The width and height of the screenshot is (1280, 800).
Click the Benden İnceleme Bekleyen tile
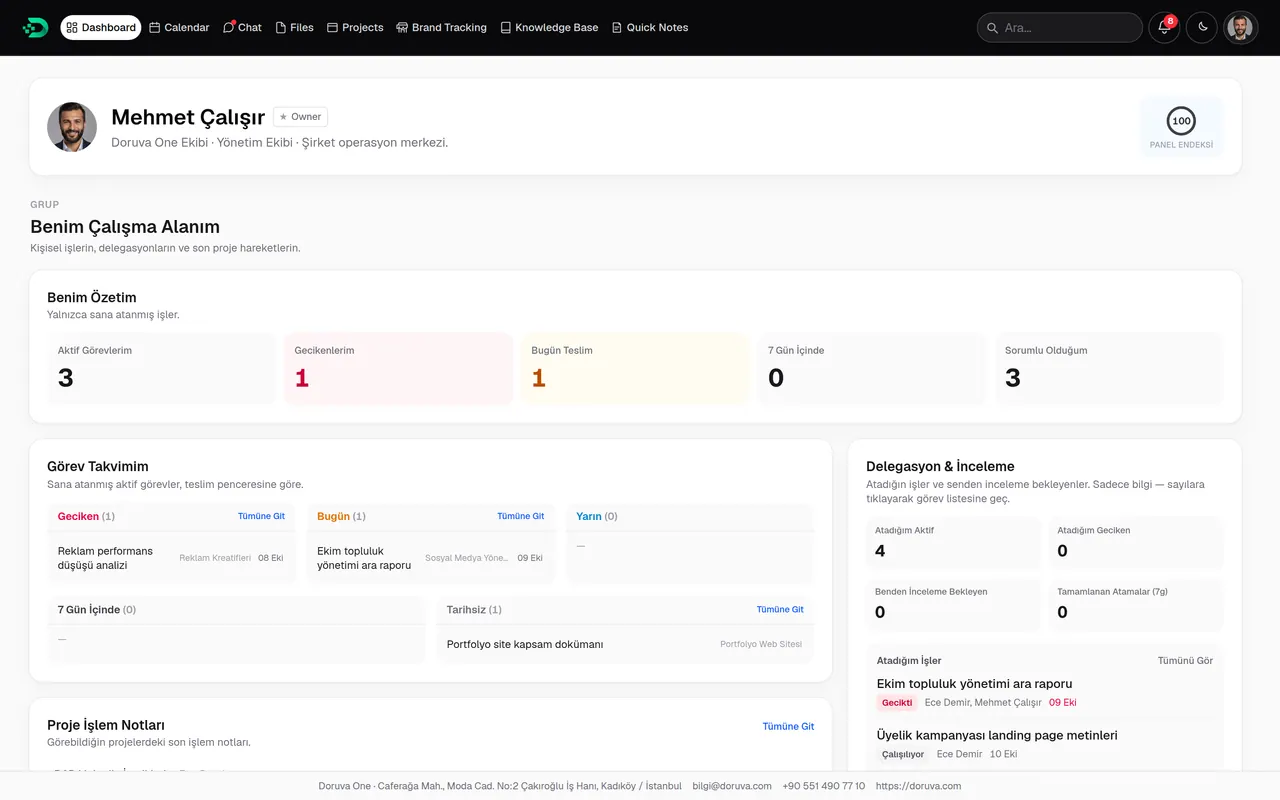pyautogui.click(x=954, y=603)
